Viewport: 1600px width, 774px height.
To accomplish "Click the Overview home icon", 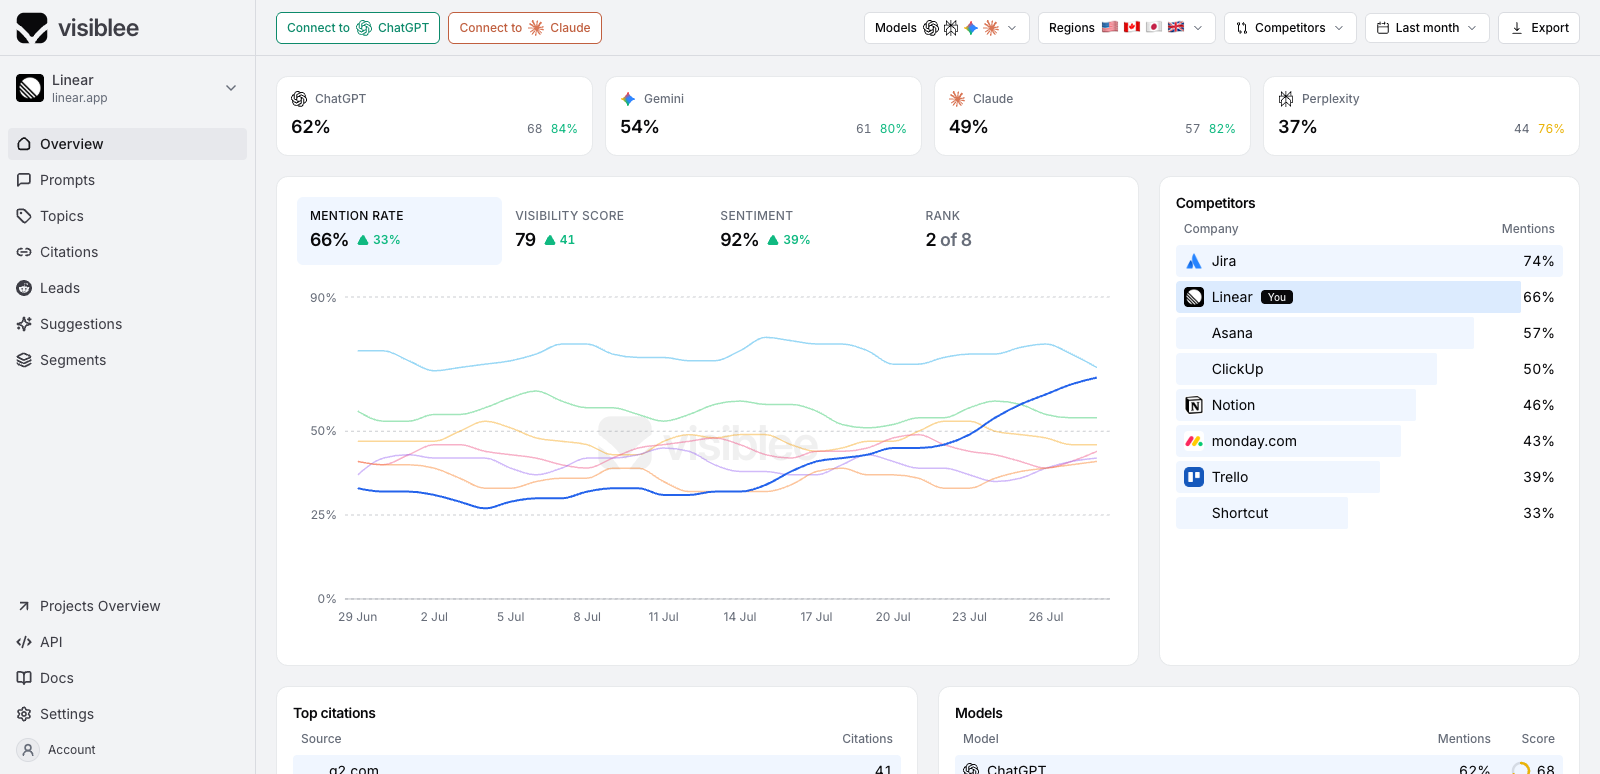I will (x=24, y=144).
